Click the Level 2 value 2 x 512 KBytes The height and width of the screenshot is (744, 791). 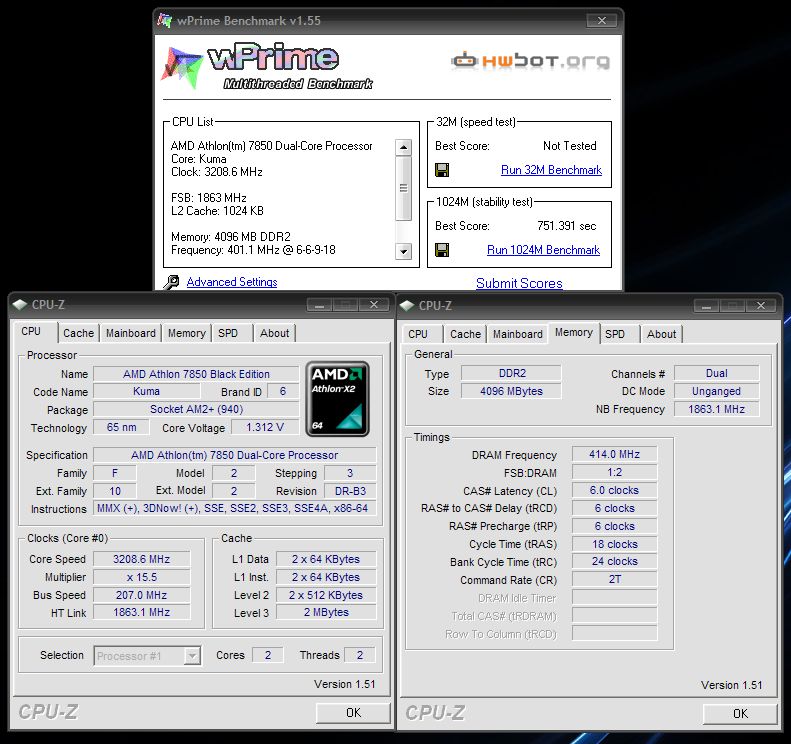[x=326, y=595]
